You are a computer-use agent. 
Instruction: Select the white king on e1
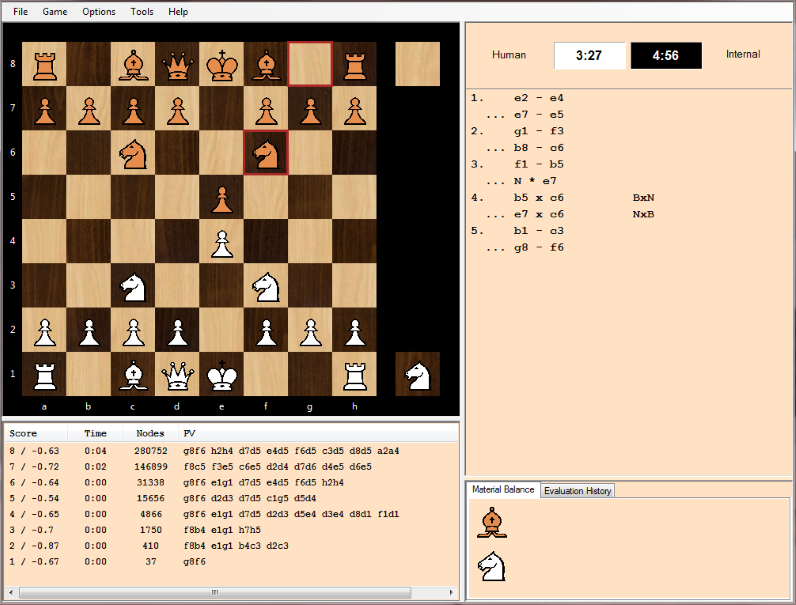click(221, 374)
